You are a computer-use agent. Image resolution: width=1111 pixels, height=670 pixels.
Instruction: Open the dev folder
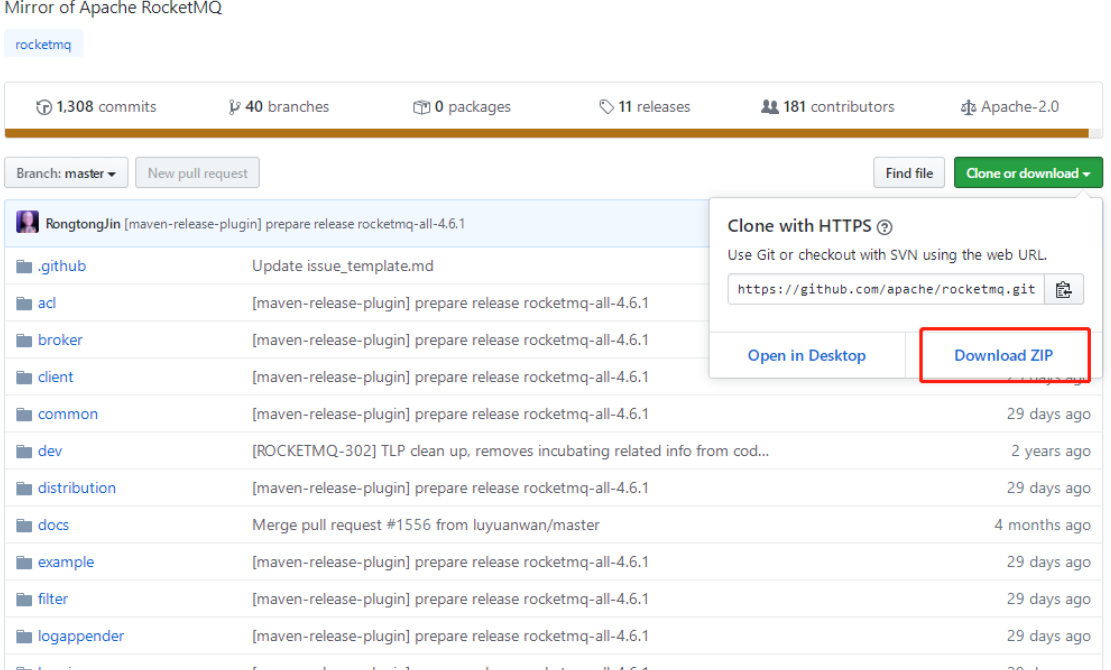(50, 451)
